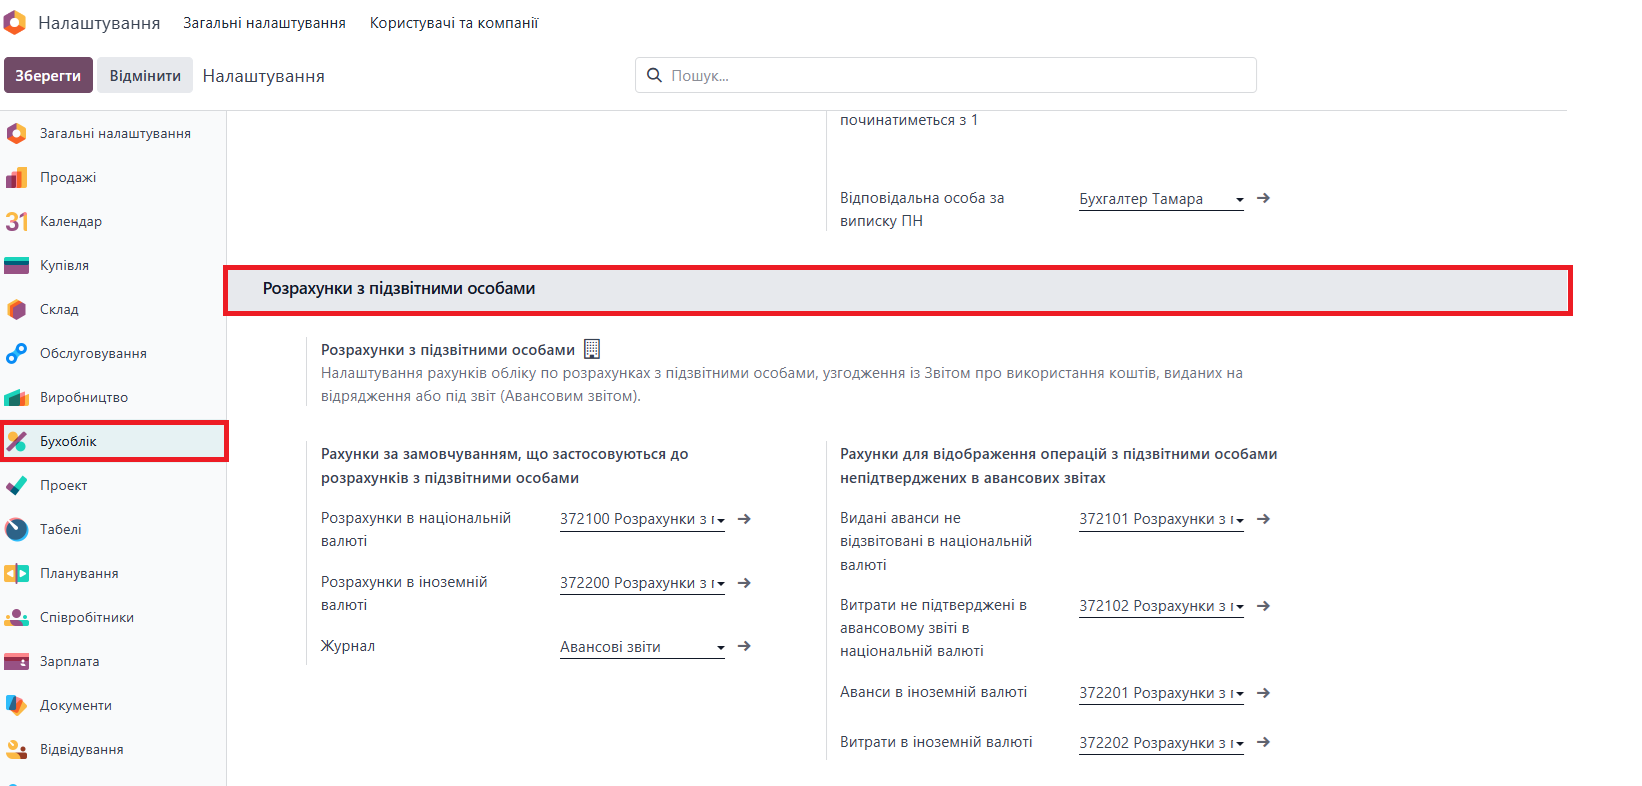Screen dimensions: 1642x786
Task: Open the Timesheets (Табелі) sidebar icon
Action: click(x=16, y=530)
